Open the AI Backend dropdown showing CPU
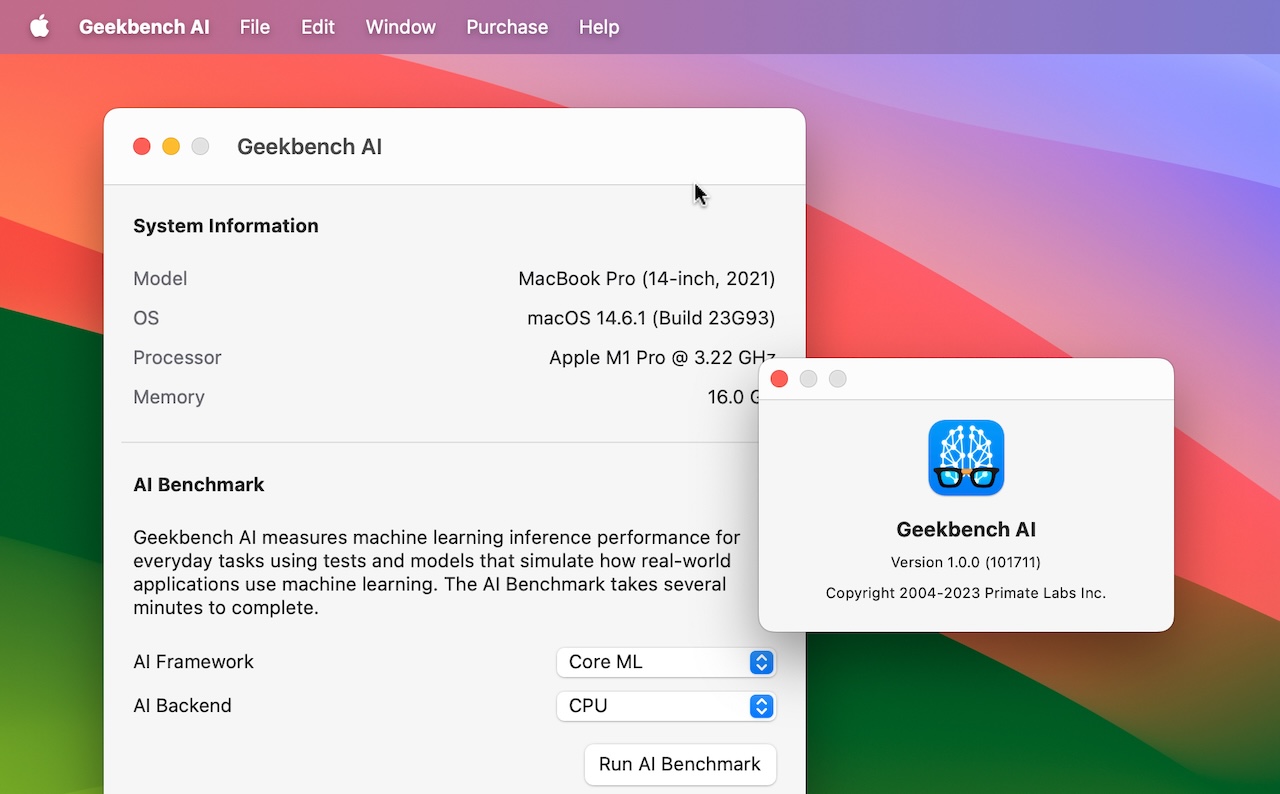The height and width of the screenshot is (794, 1280). pyautogui.click(x=666, y=706)
